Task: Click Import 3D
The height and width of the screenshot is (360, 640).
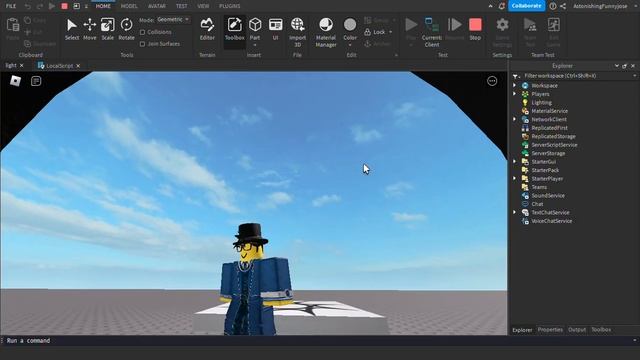Action: coord(298,32)
